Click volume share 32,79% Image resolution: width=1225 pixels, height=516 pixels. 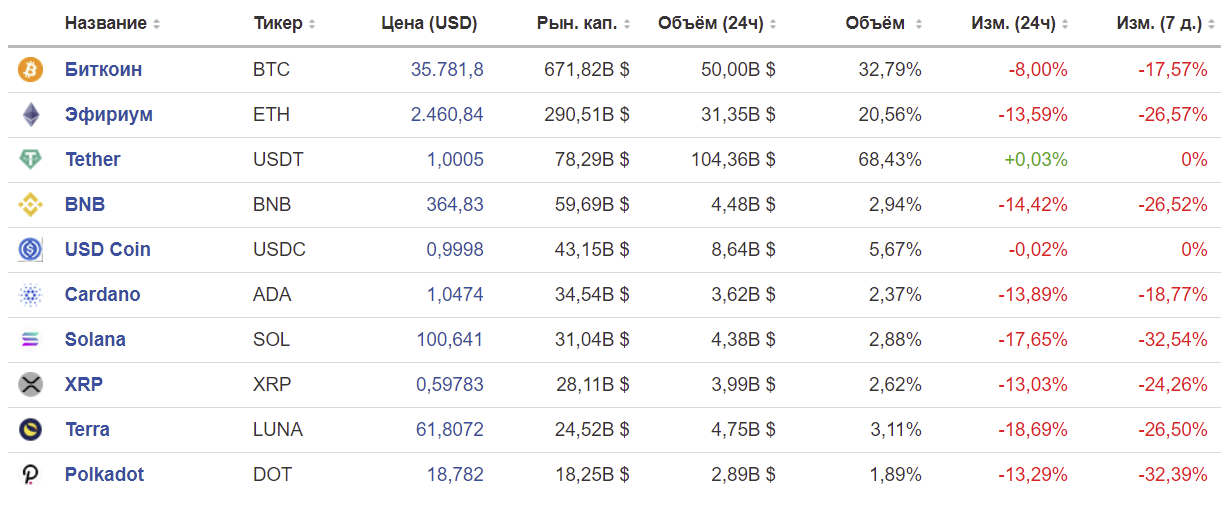[x=890, y=70]
